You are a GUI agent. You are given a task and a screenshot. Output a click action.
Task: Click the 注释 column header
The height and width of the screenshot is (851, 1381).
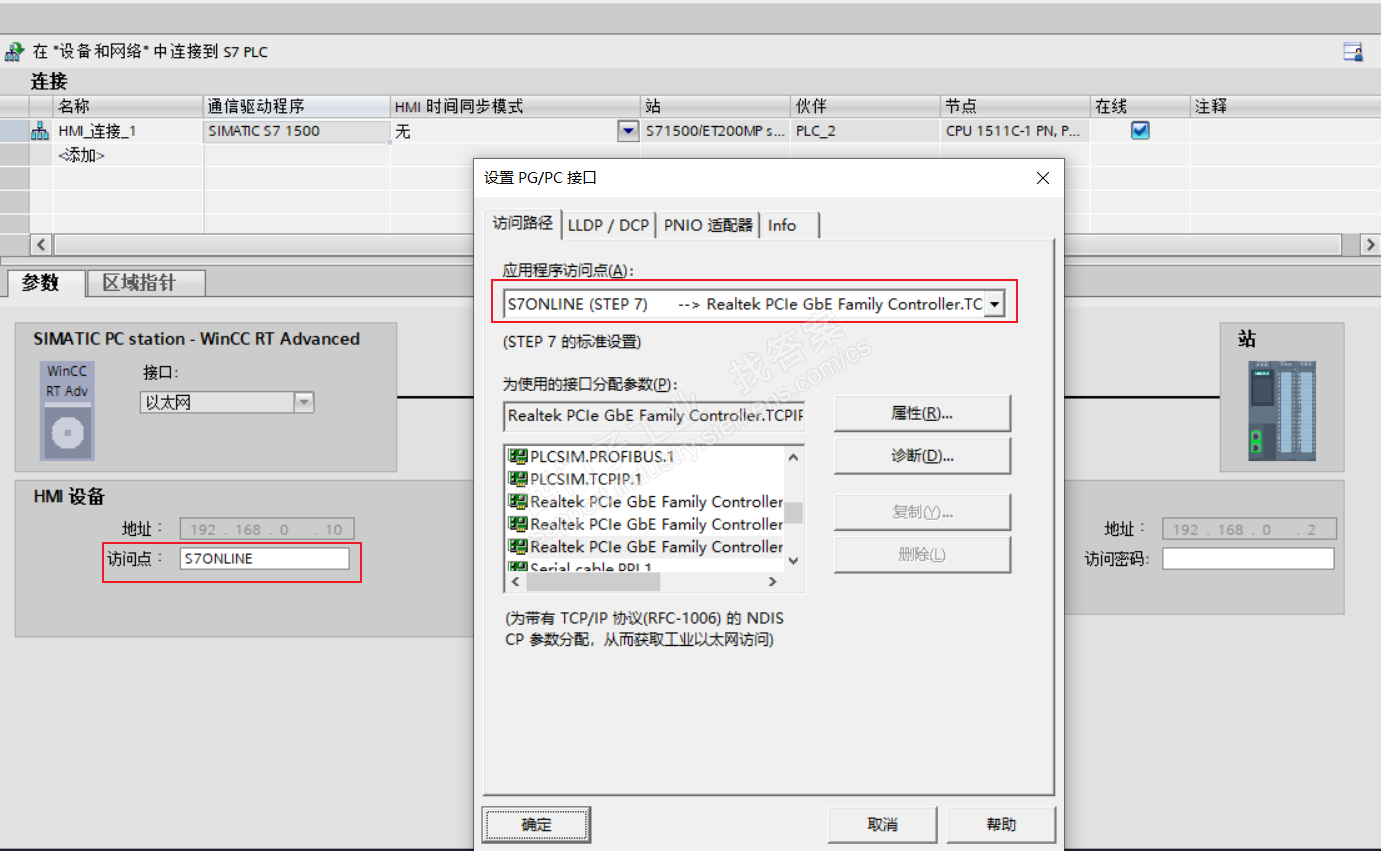1285,106
